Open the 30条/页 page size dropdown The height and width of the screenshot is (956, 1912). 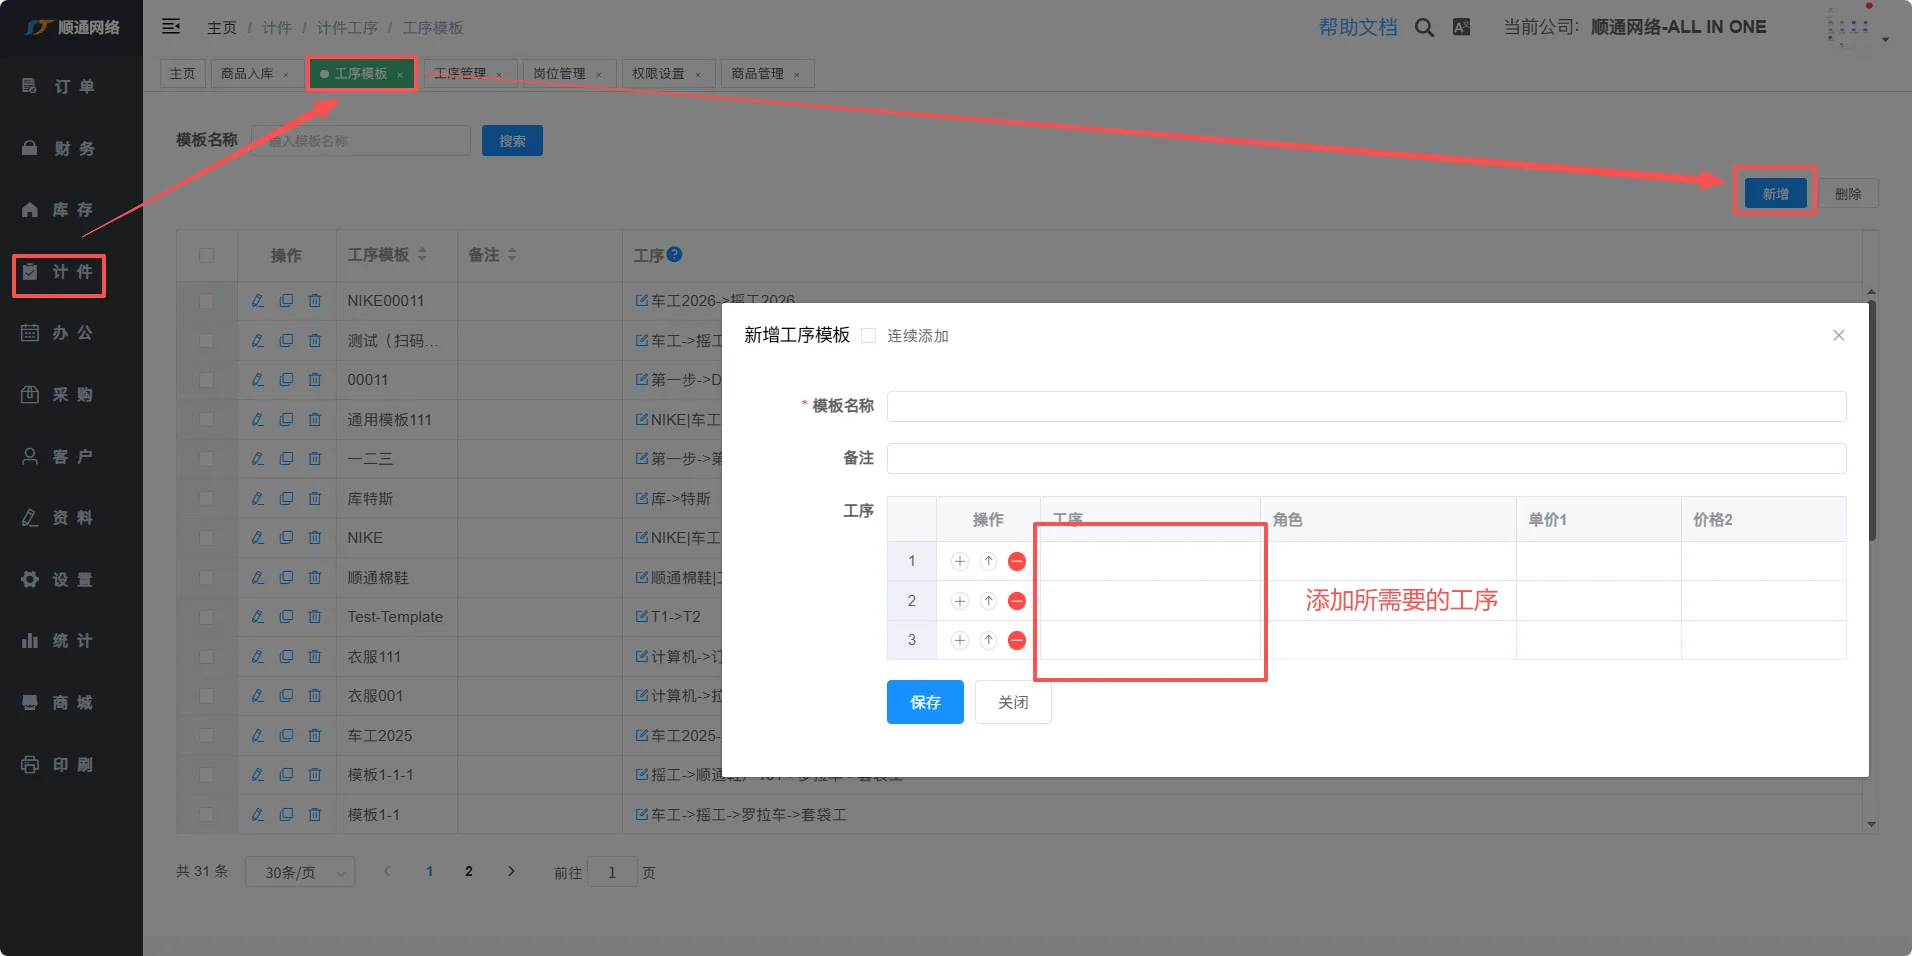[300, 872]
